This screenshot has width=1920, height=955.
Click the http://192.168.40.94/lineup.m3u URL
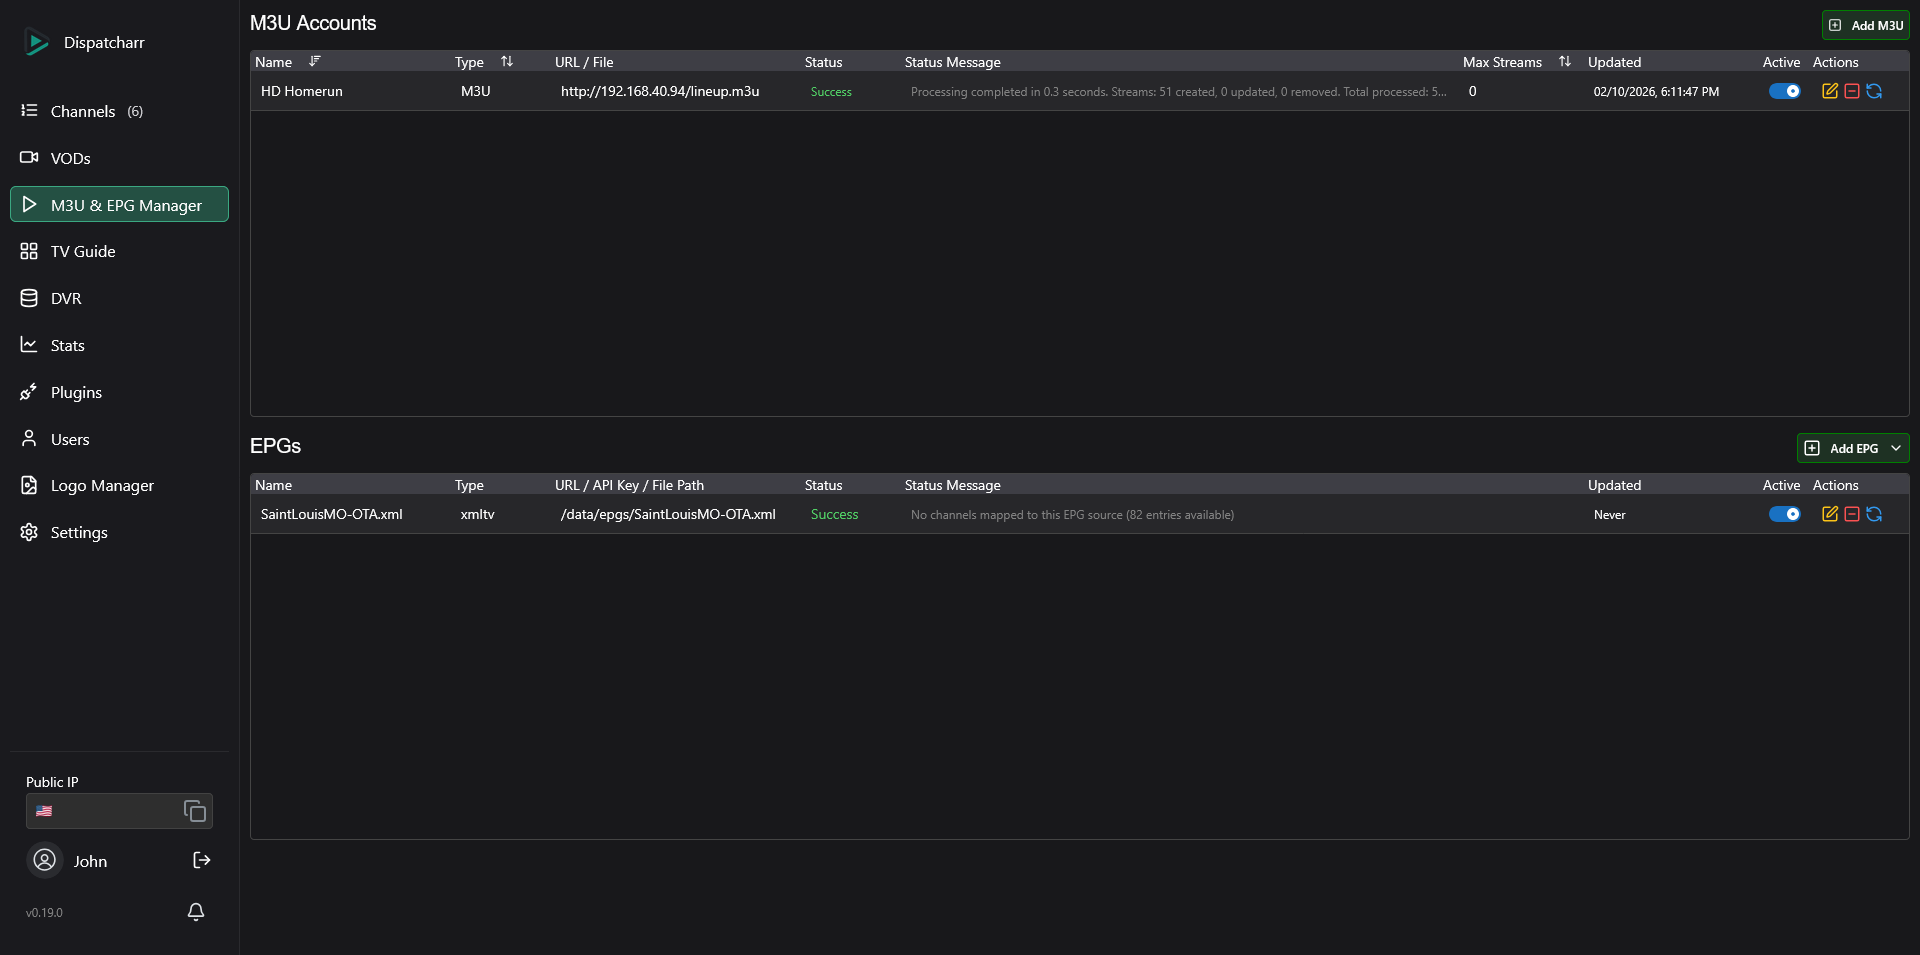tap(660, 91)
